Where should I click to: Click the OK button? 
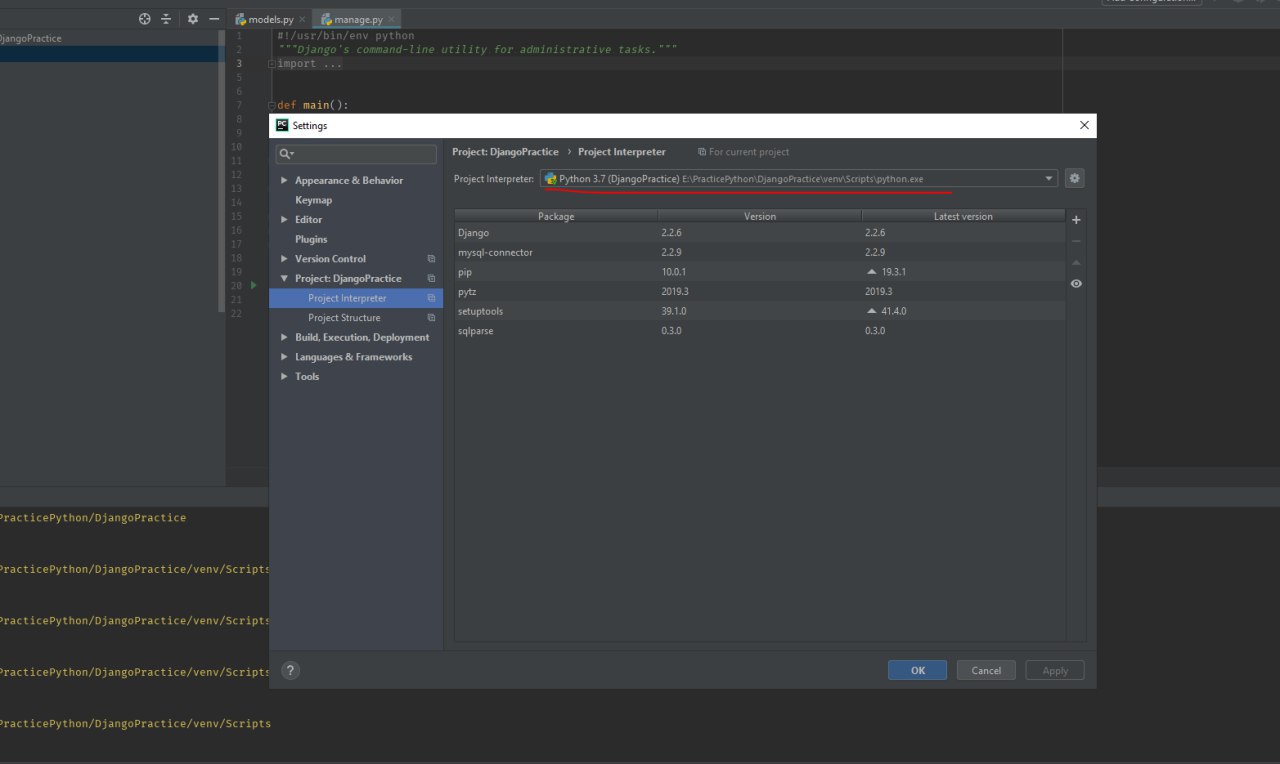coord(917,670)
